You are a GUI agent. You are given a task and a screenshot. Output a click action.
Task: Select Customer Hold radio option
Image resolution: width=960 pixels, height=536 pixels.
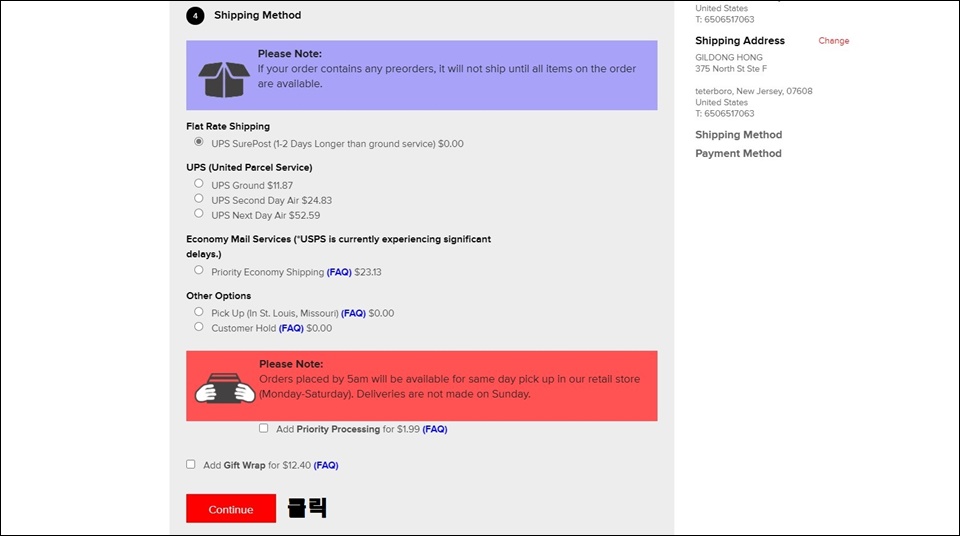tap(198, 327)
